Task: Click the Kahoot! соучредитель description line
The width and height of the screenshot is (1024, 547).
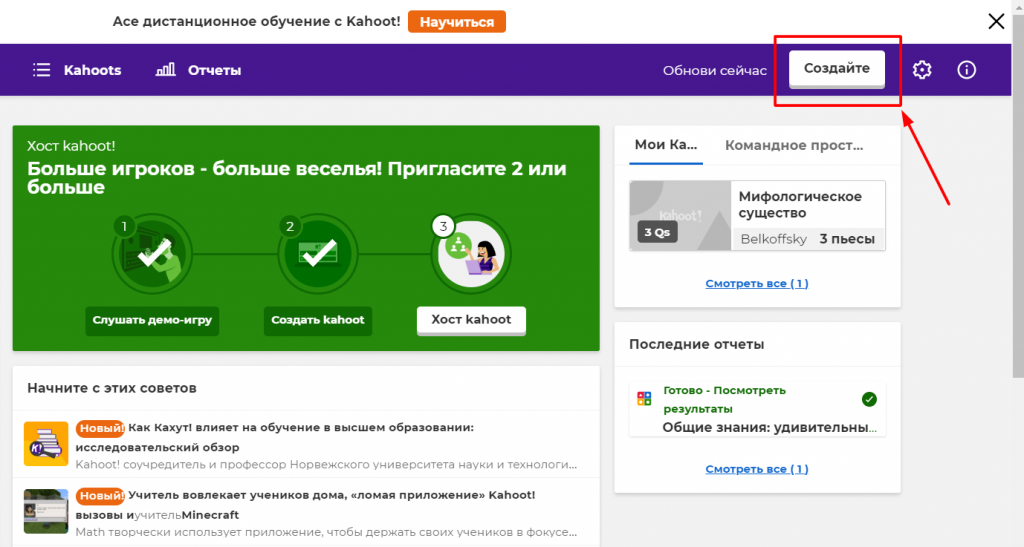Action: tap(326, 465)
